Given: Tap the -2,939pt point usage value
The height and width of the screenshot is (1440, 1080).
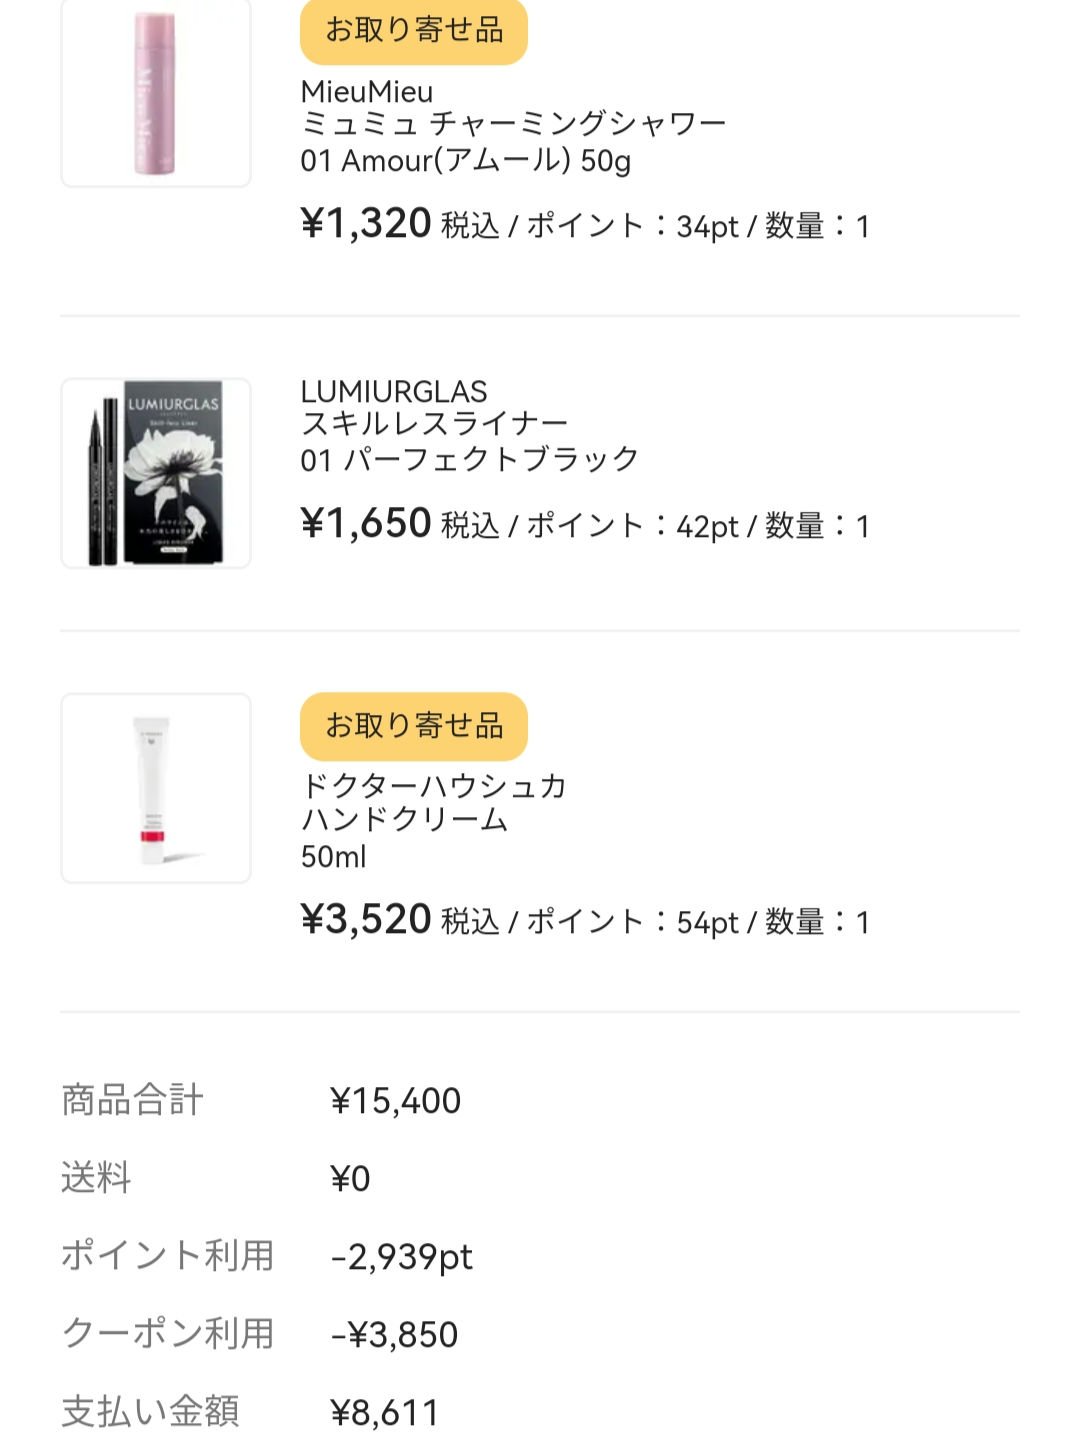Looking at the screenshot, I should pos(402,1257).
